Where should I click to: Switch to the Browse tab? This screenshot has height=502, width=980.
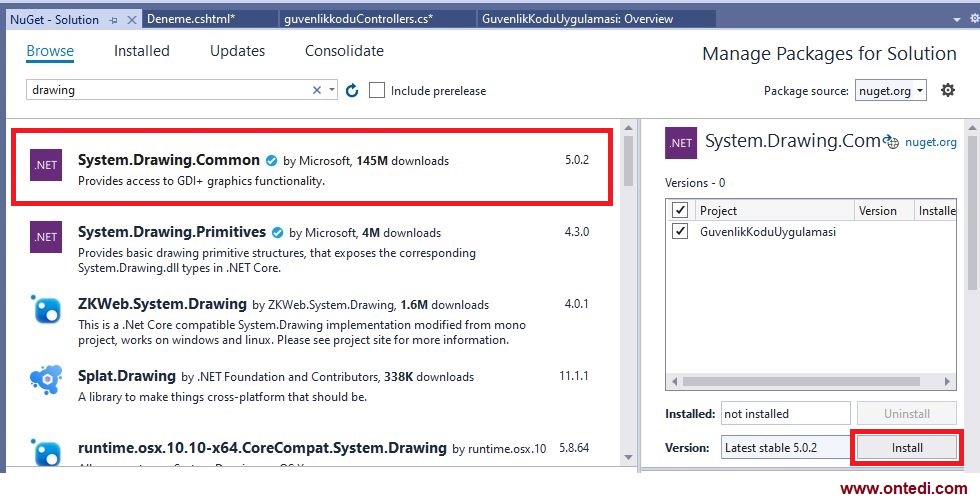(50, 51)
